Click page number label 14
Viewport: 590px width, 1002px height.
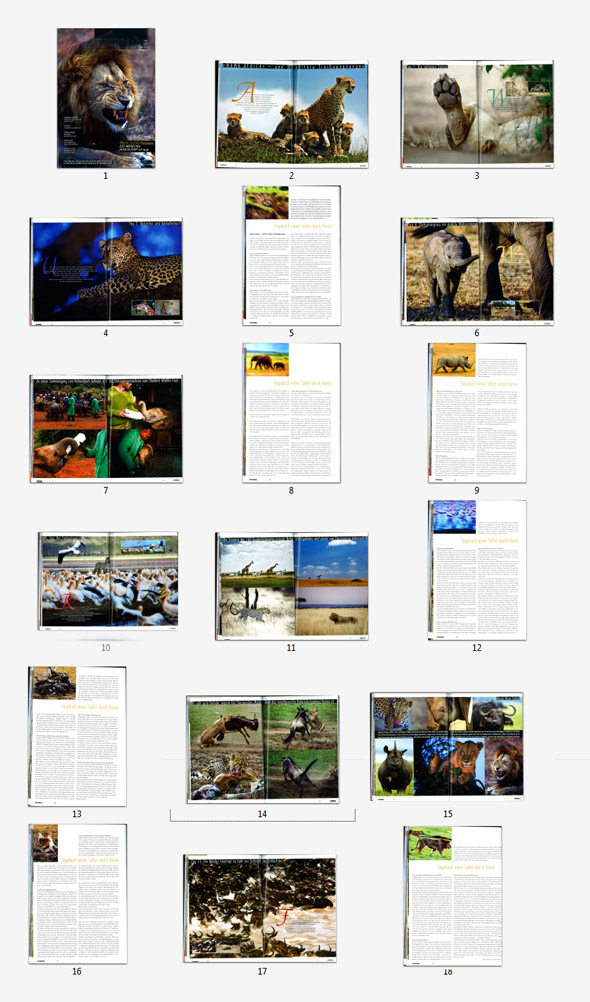point(262,813)
